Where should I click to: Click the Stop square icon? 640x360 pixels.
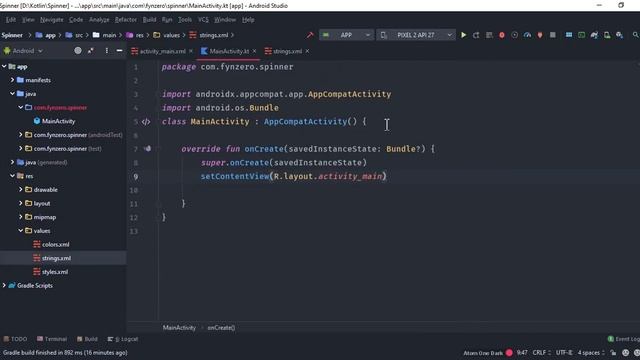(x=553, y=35)
